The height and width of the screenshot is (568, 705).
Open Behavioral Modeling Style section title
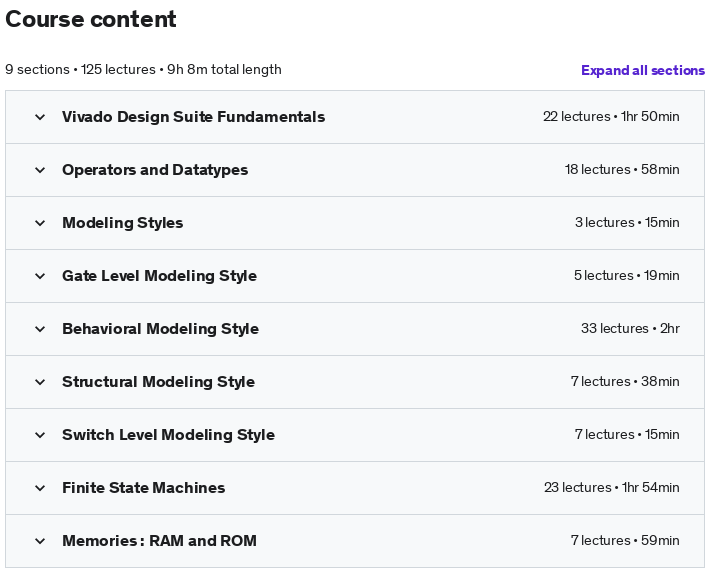pos(161,329)
